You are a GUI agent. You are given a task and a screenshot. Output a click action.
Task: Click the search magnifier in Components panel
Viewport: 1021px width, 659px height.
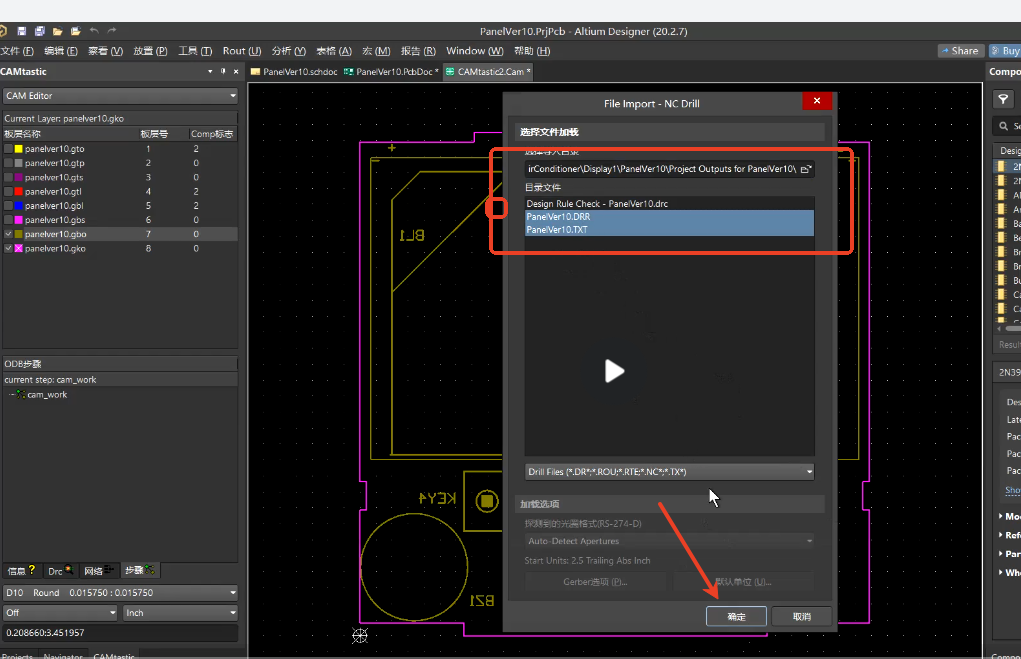[1003, 126]
